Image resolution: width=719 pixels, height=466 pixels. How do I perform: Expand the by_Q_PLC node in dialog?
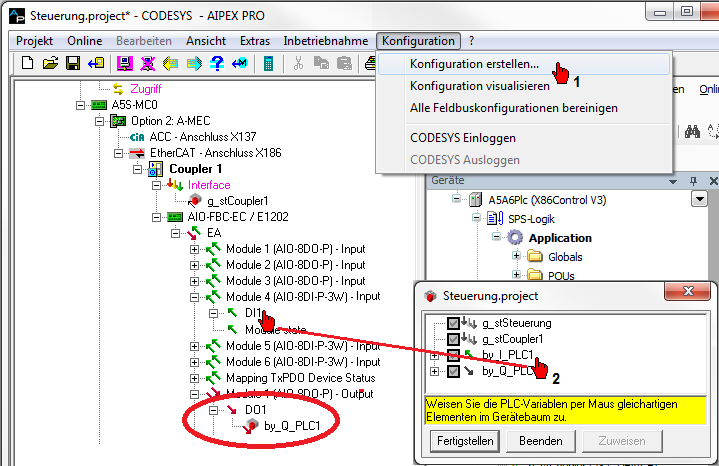435,371
